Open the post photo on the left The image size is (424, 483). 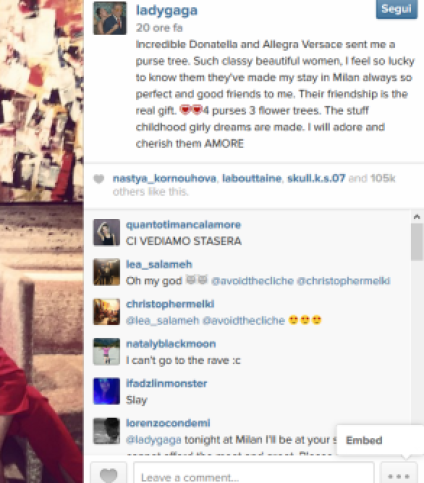[x=42, y=241]
